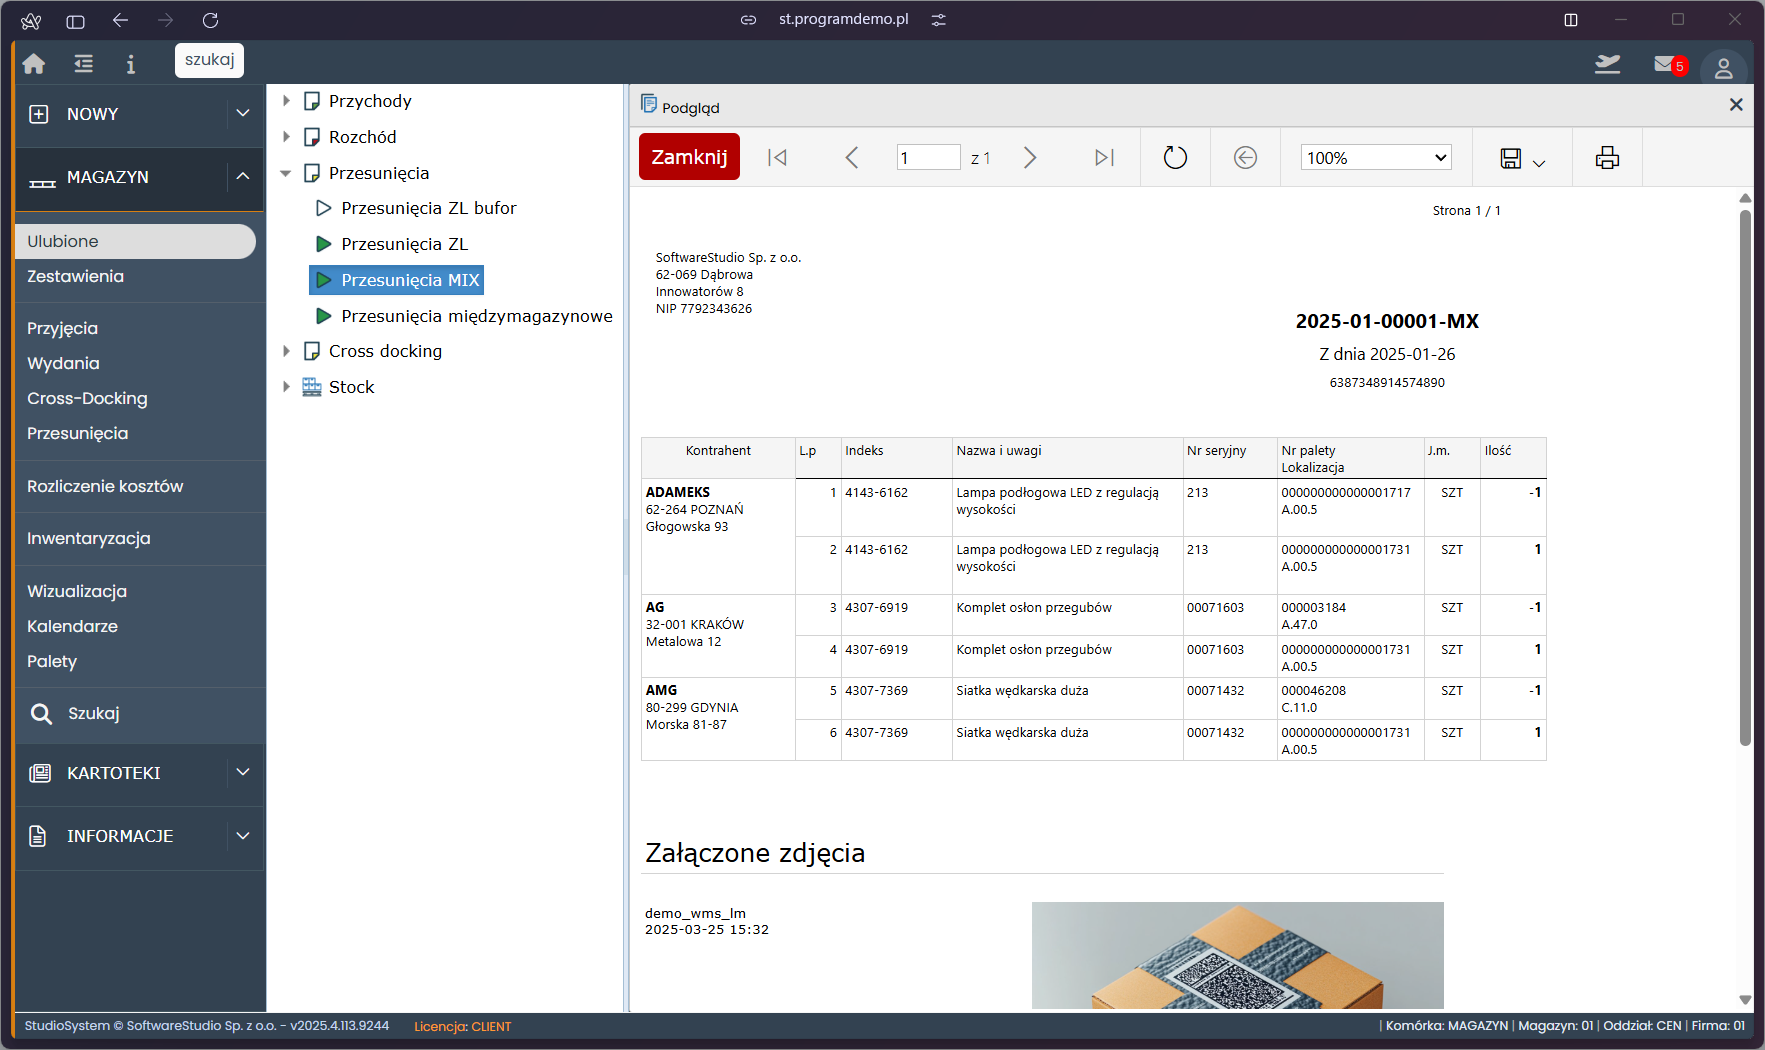Open the info icon in top bar
The width and height of the screenshot is (1765, 1050).
pyautogui.click(x=130, y=64)
